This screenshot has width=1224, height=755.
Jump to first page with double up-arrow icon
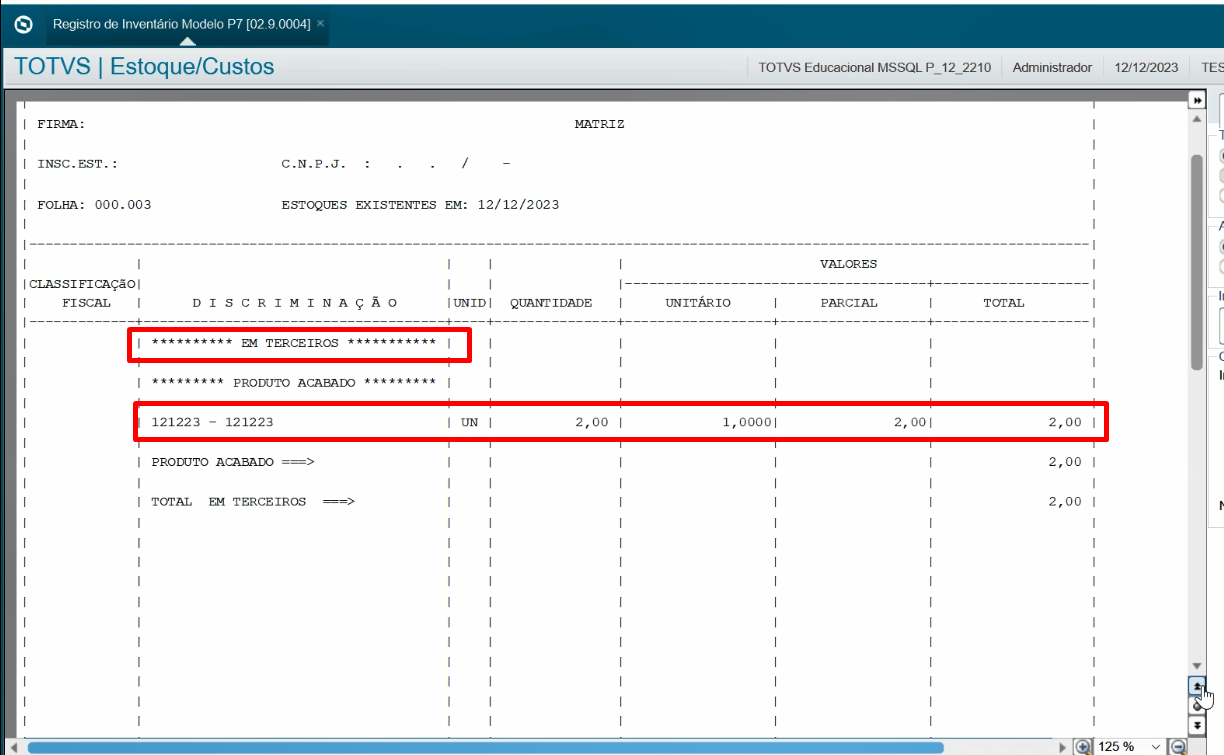pos(1197,687)
